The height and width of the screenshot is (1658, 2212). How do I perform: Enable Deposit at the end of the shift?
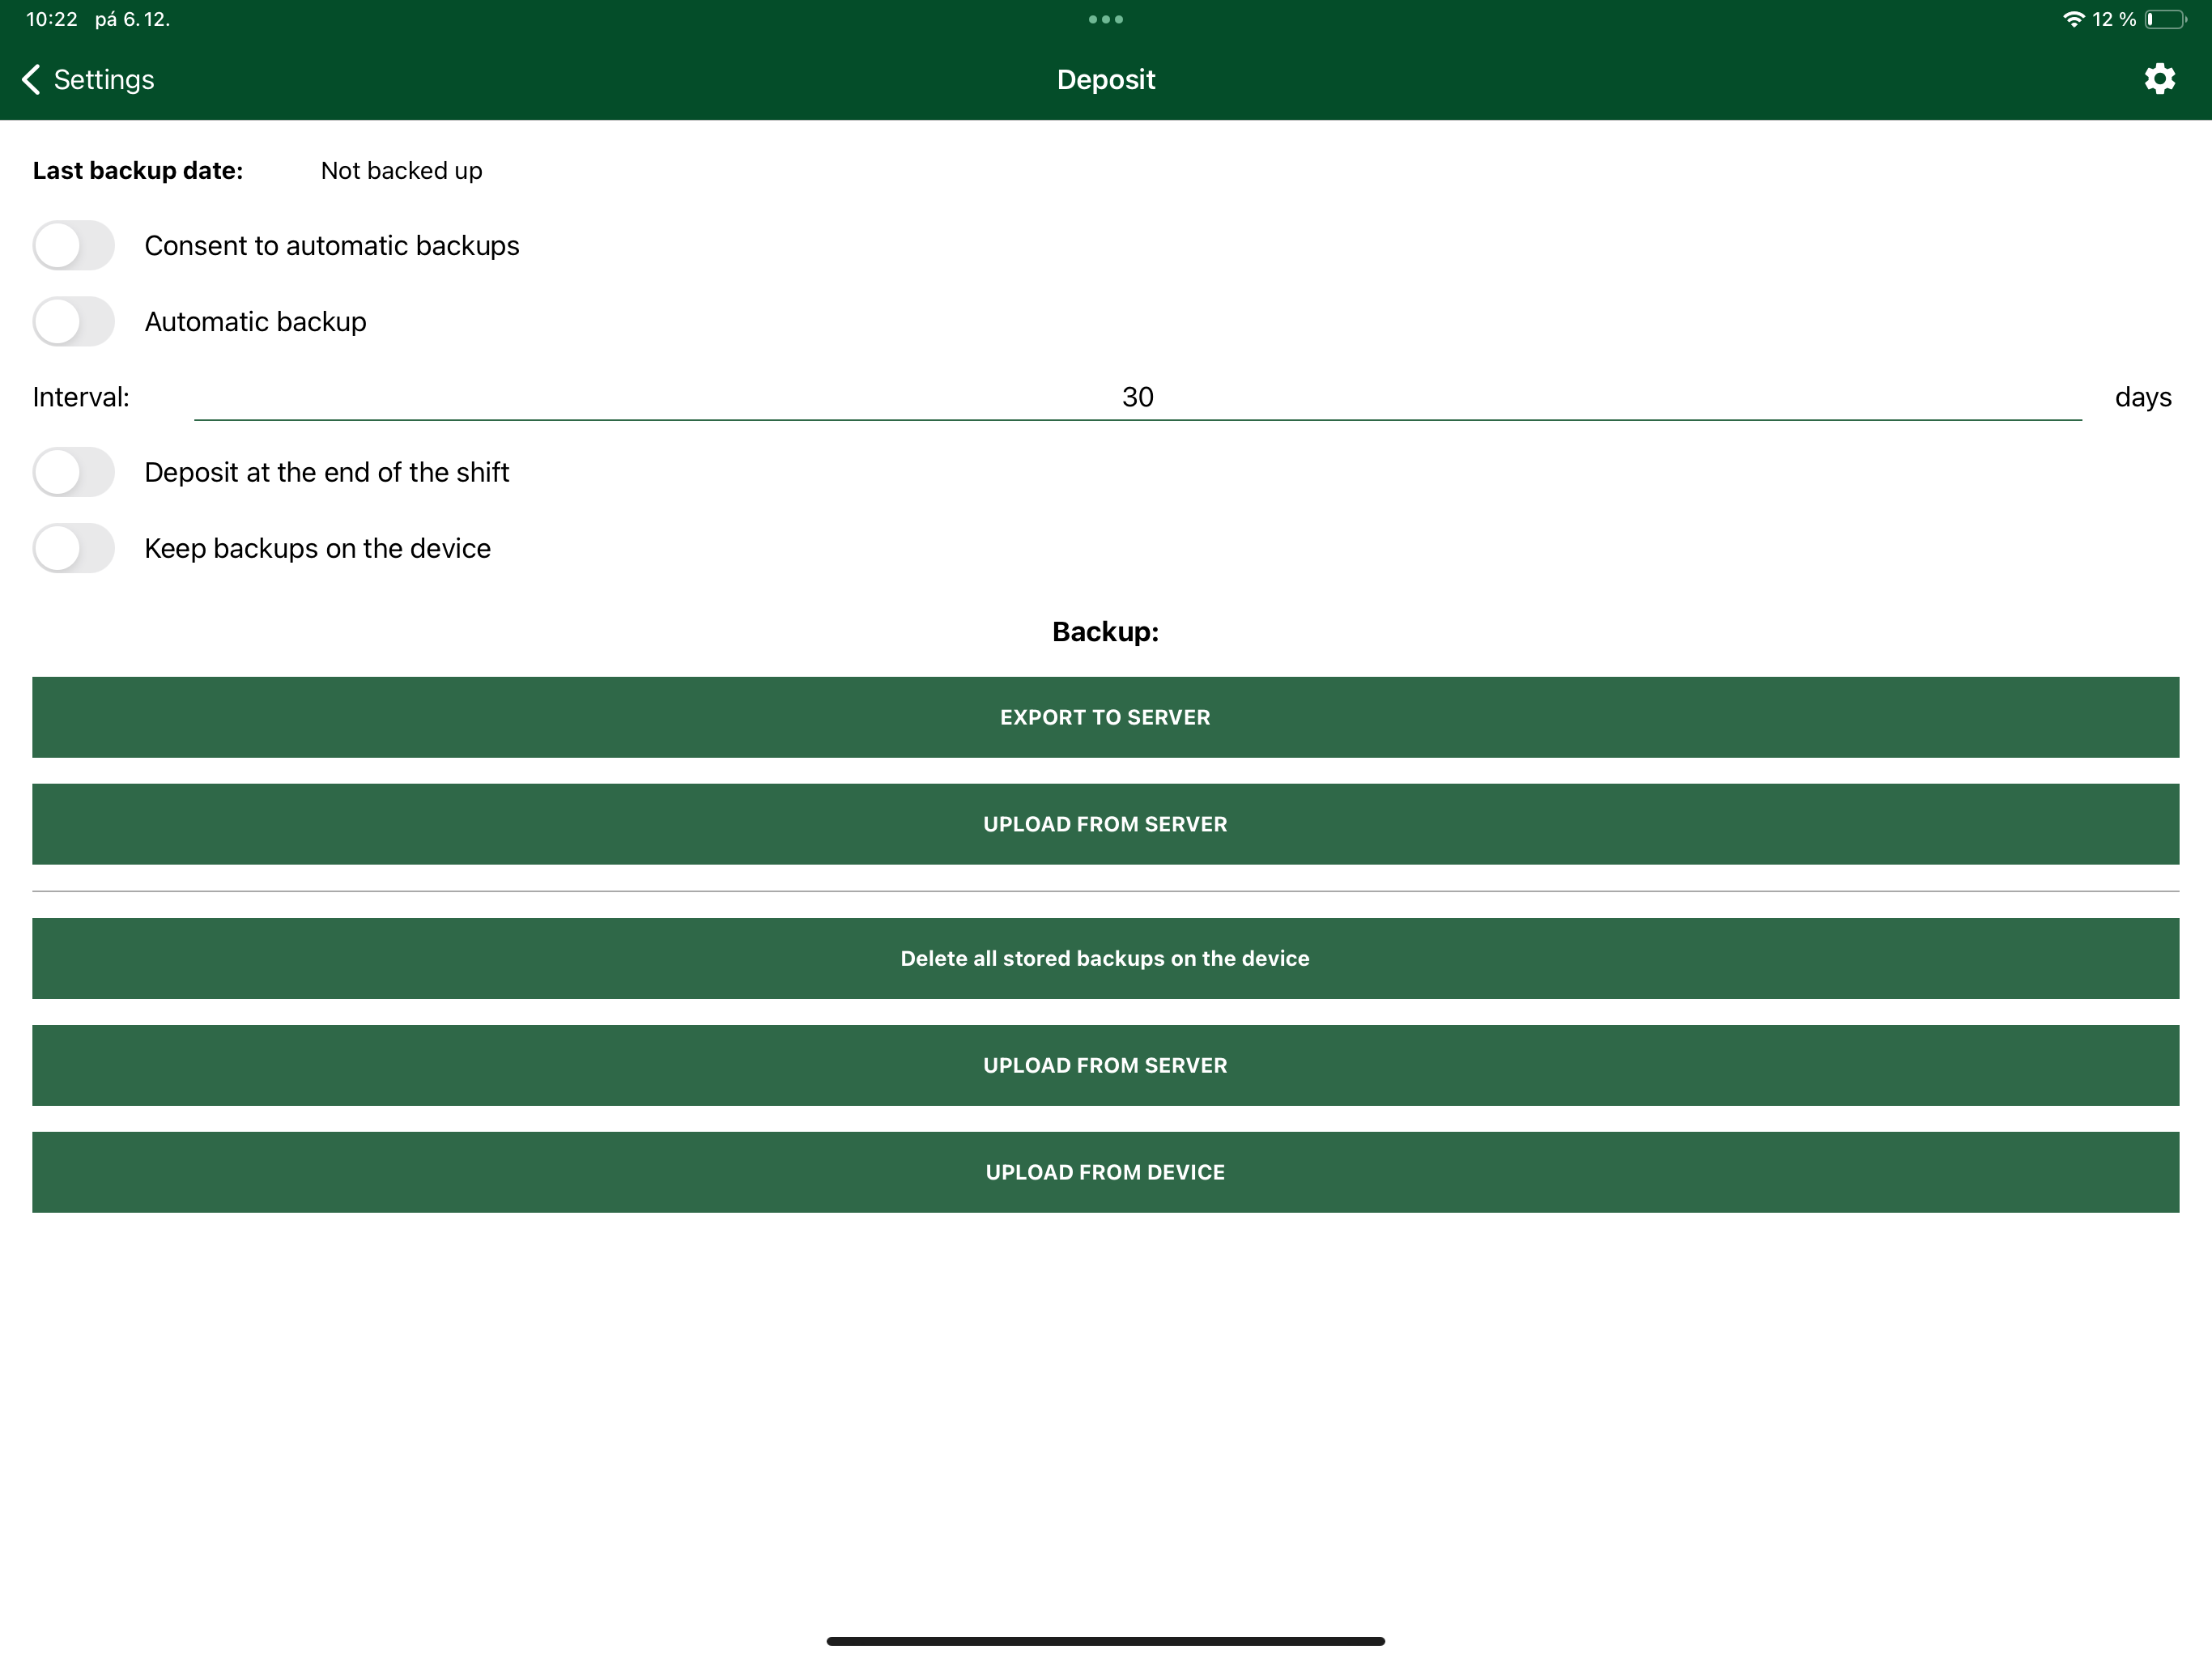(73, 472)
